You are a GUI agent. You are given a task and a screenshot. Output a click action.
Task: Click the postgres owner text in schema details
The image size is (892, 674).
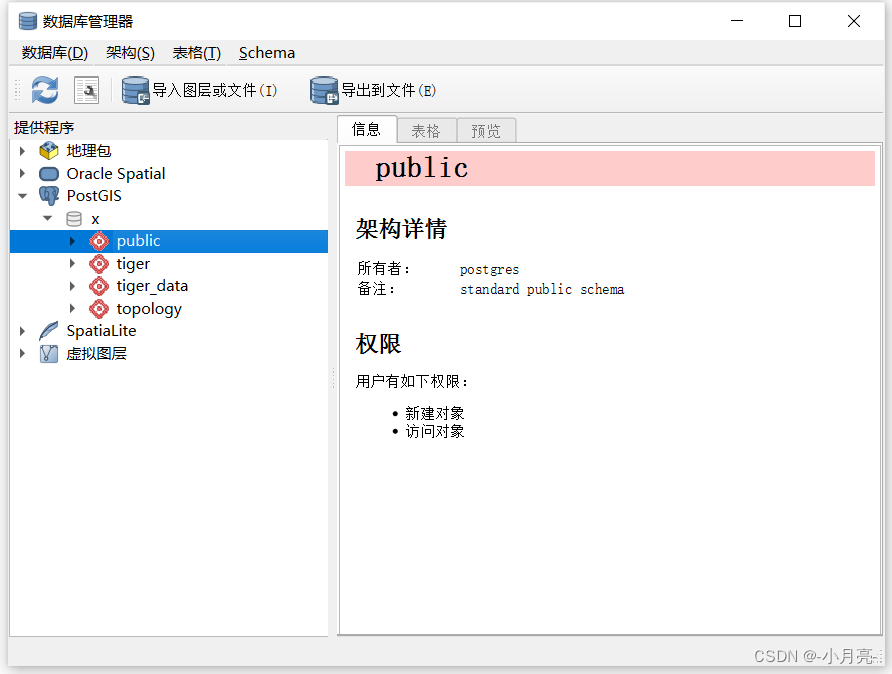488,269
